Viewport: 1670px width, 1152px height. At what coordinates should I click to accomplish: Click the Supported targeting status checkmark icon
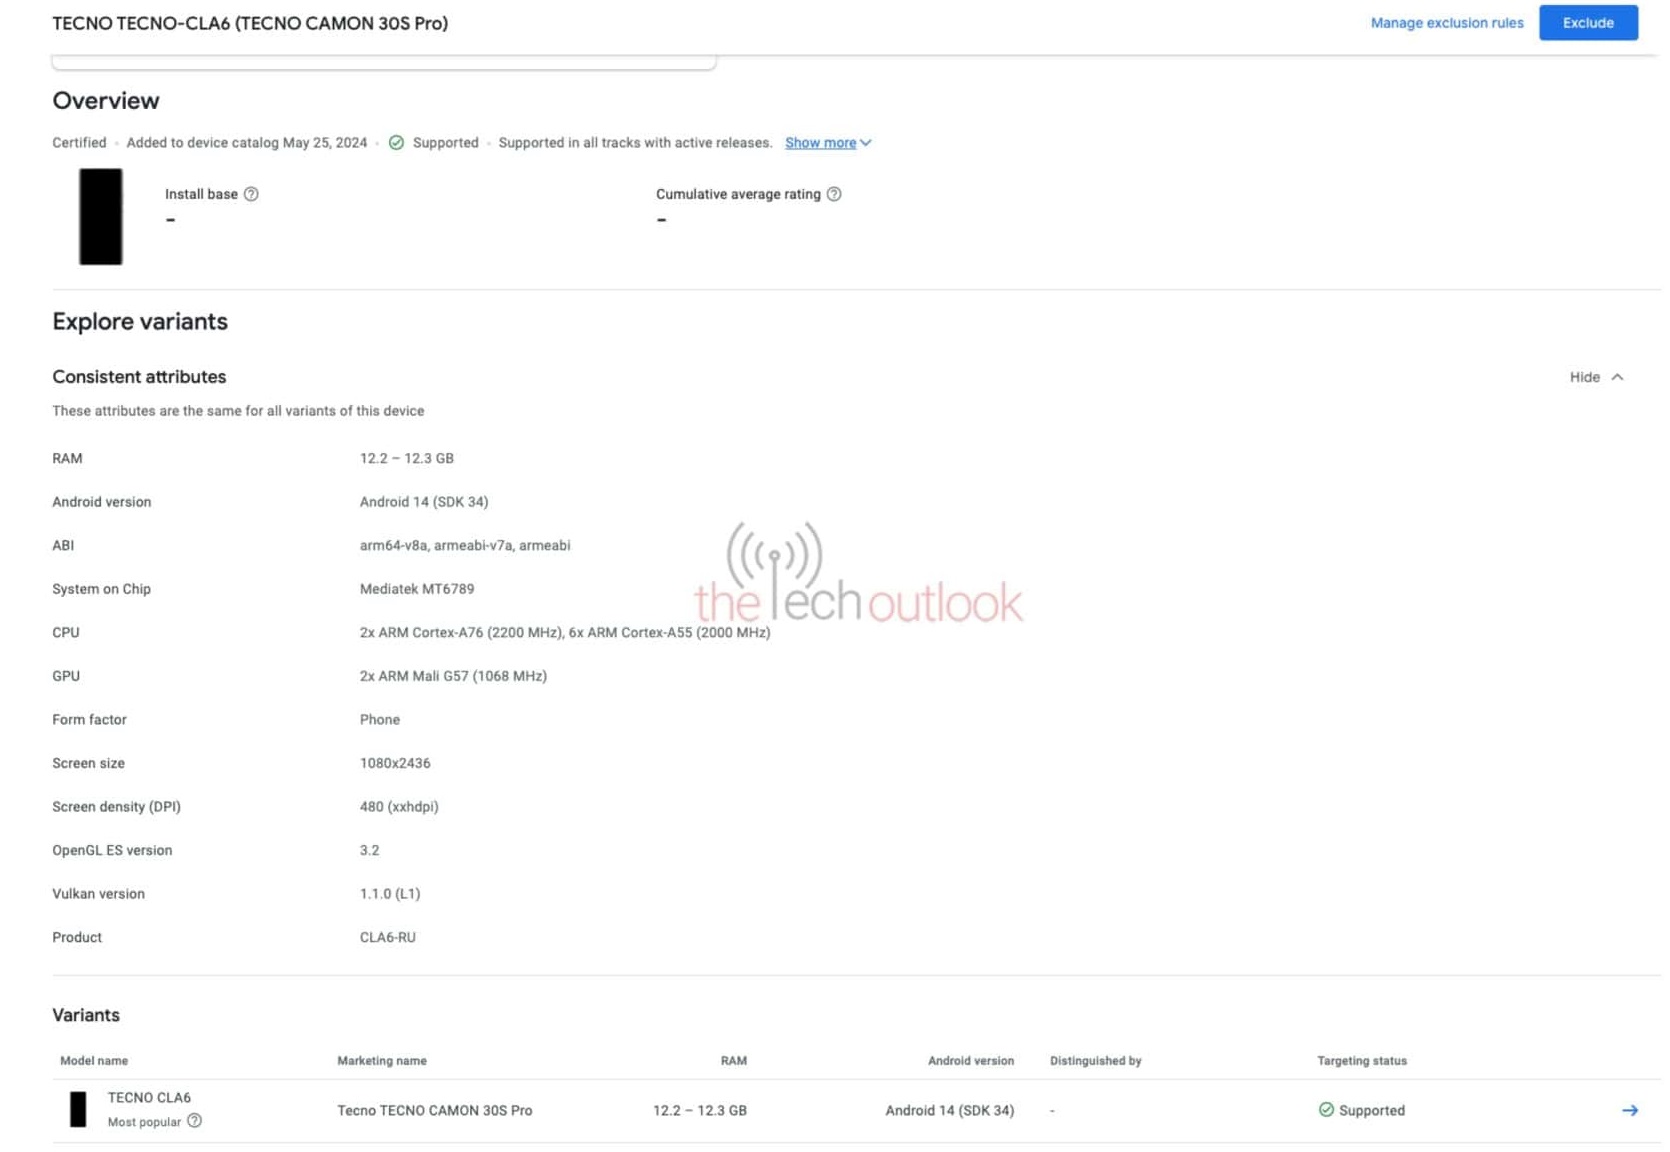1326,1110
